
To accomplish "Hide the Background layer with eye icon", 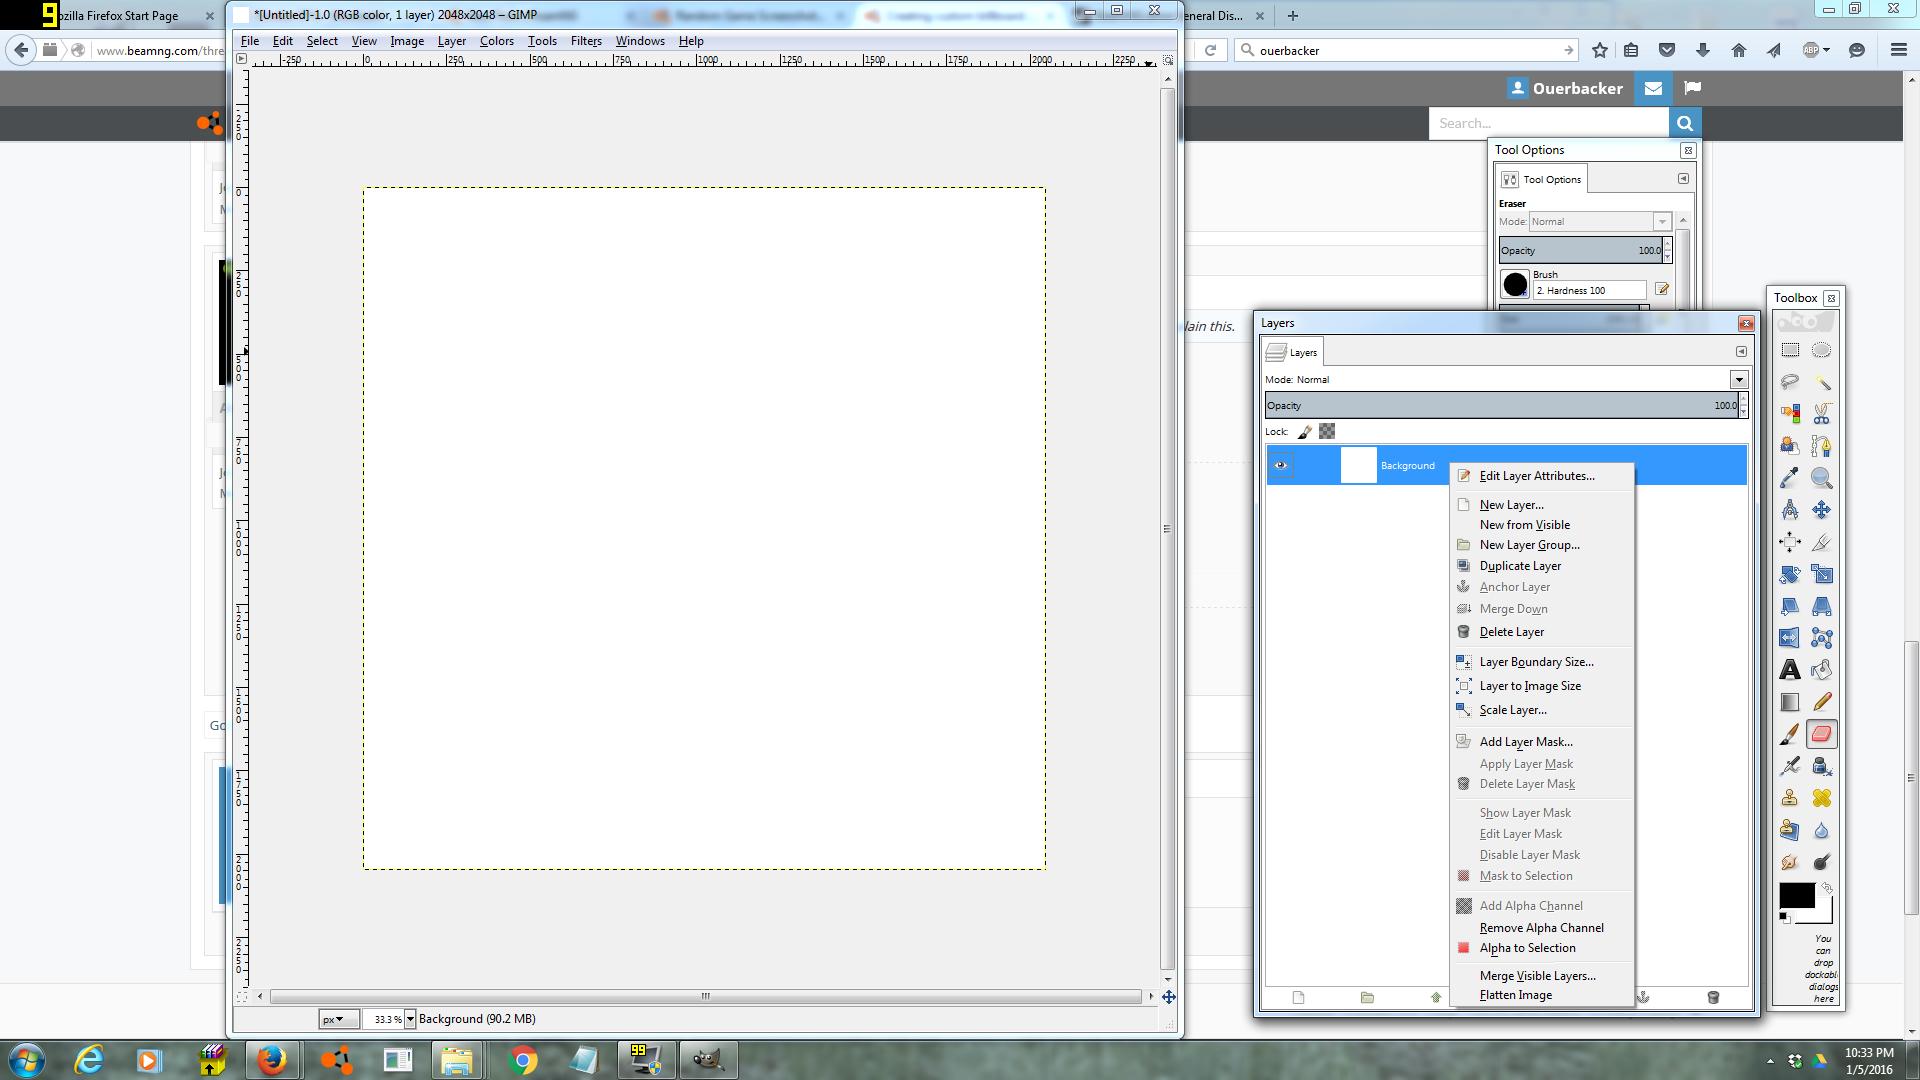I will (x=1281, y=465).
